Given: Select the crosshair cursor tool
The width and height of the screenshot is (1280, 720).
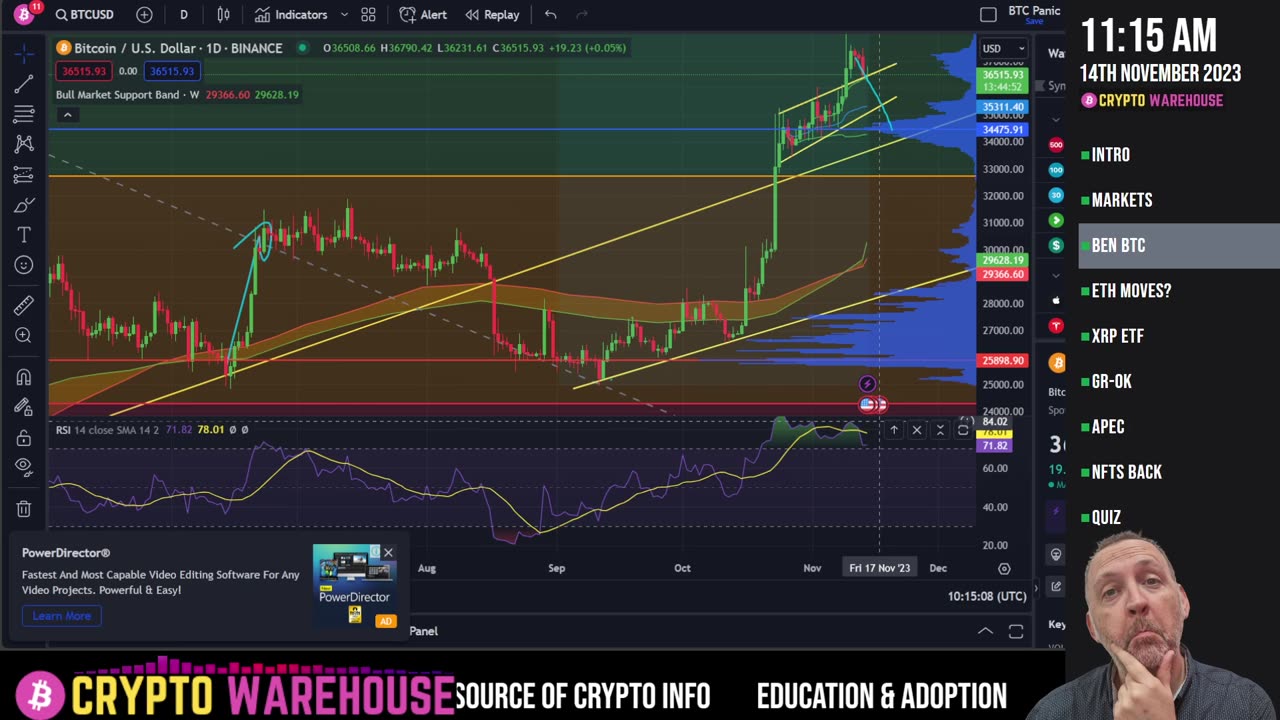Looking at the screenshot, I should click(24, 52).
